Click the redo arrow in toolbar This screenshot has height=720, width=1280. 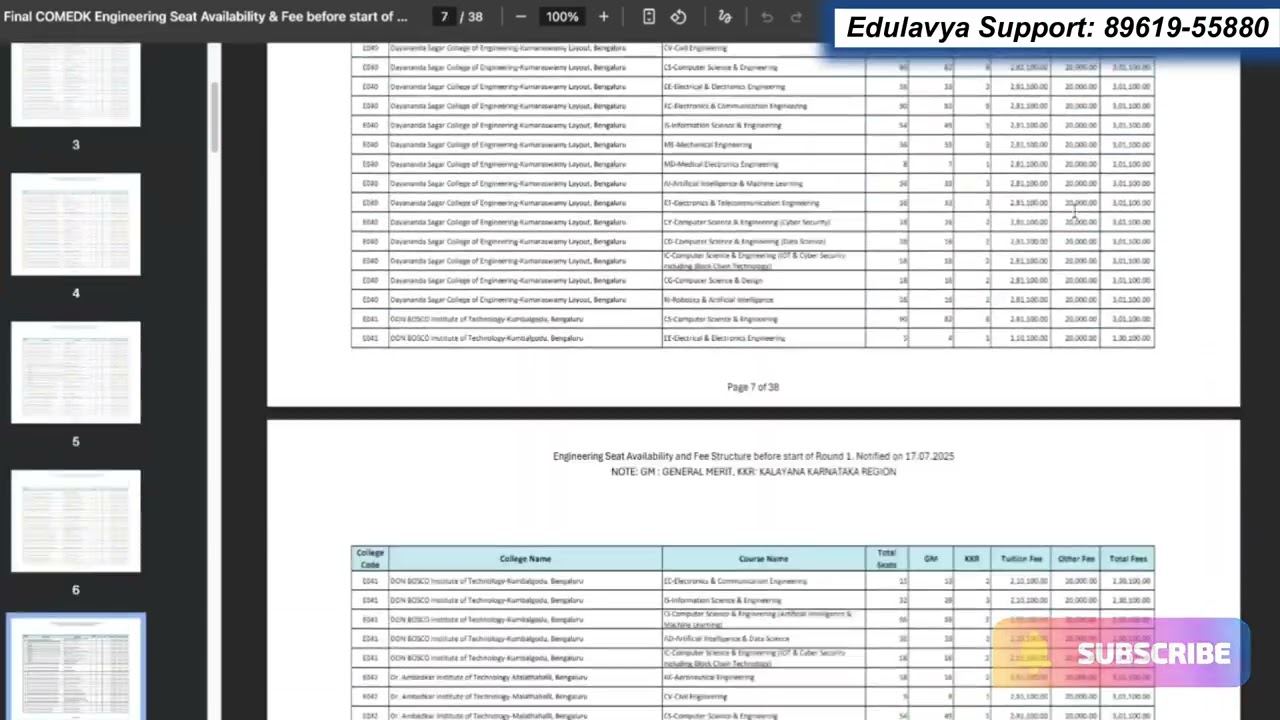click(796, 17)
